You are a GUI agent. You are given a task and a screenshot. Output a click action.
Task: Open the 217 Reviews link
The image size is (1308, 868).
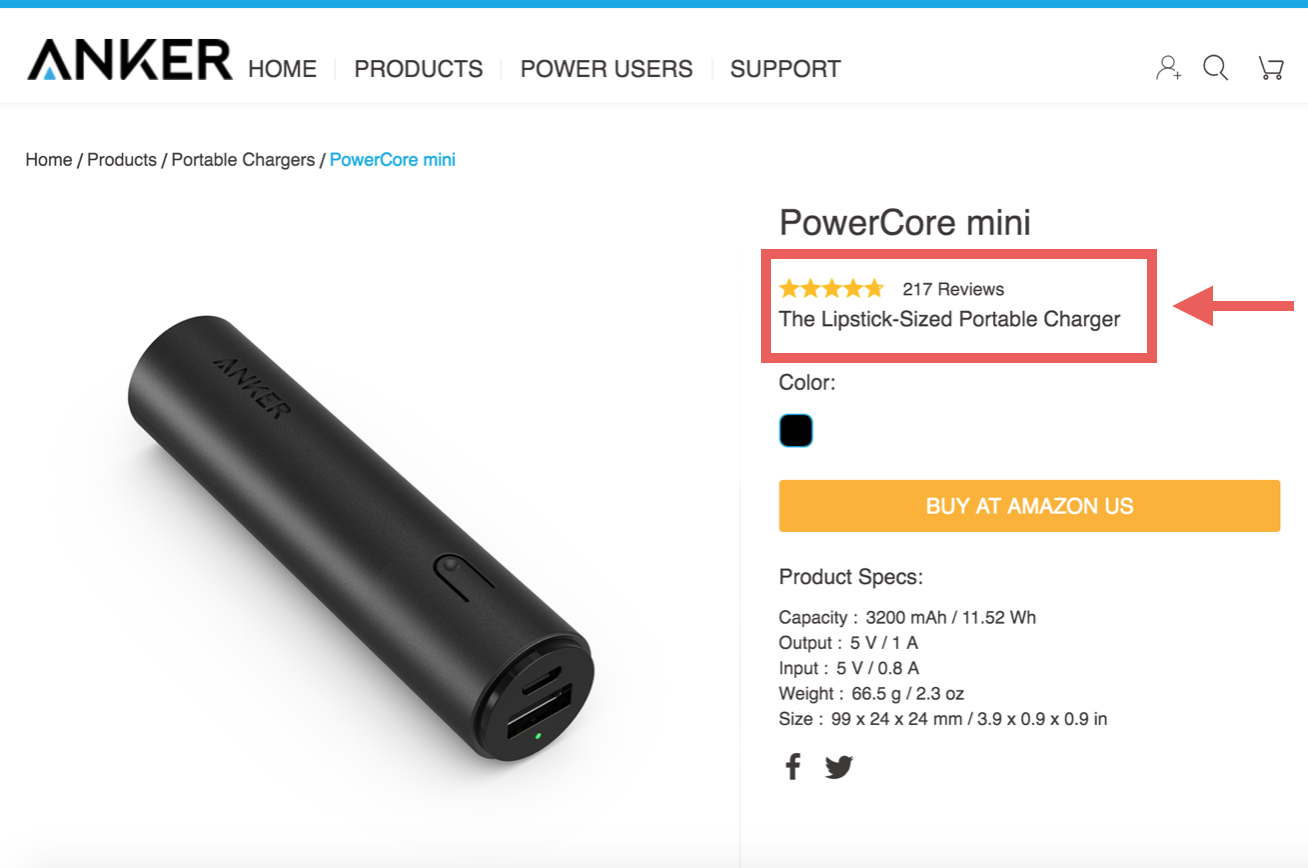point(953,289)
